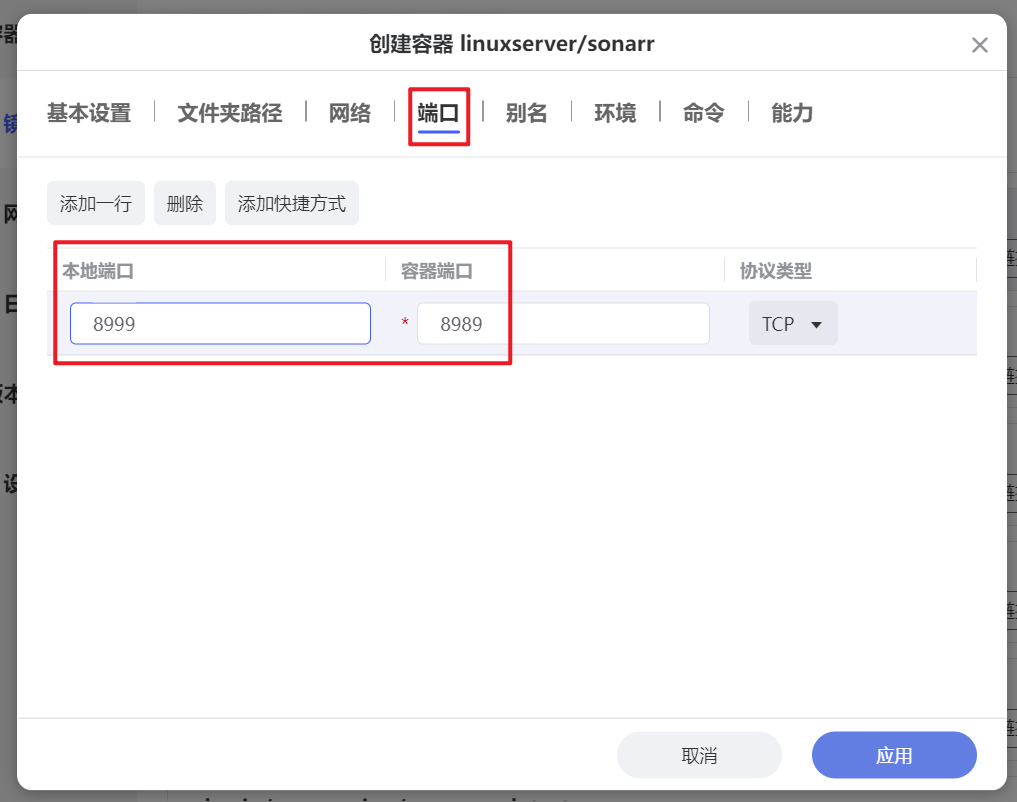Open the 别名 tab
The image size is (1017, 802).
click(527, 113)
